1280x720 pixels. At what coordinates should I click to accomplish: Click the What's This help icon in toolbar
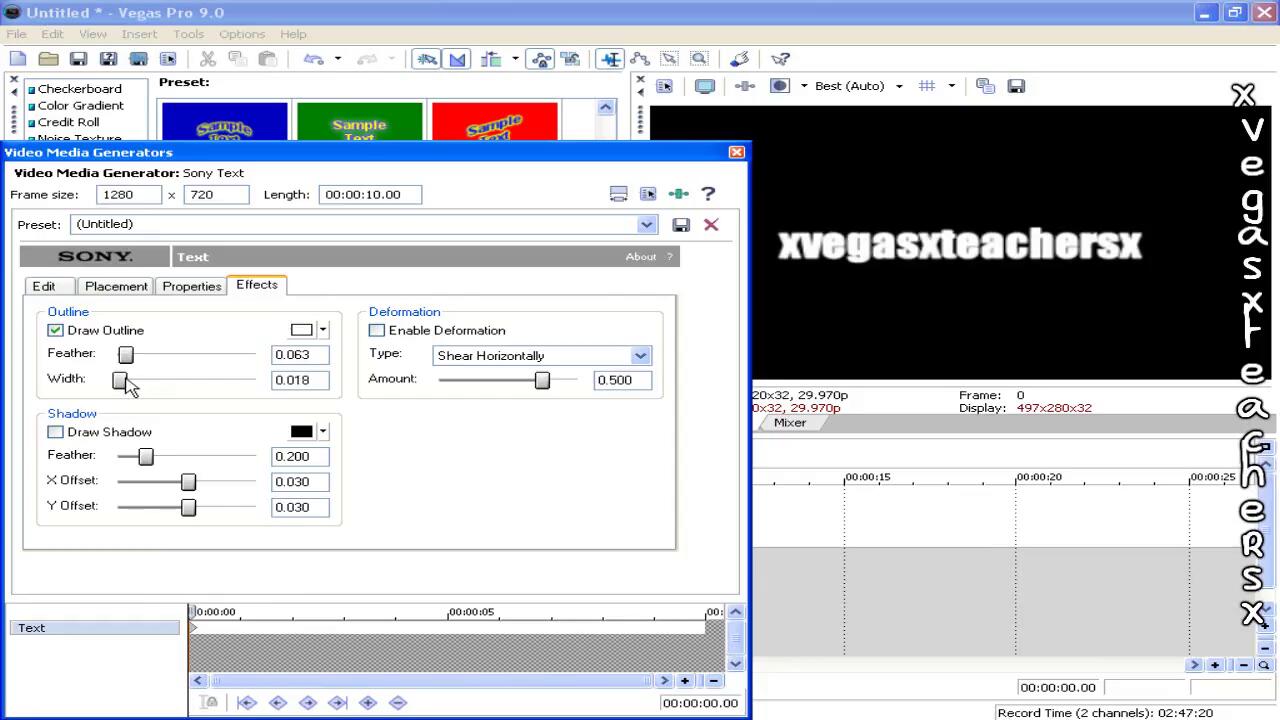click(781, 59)
